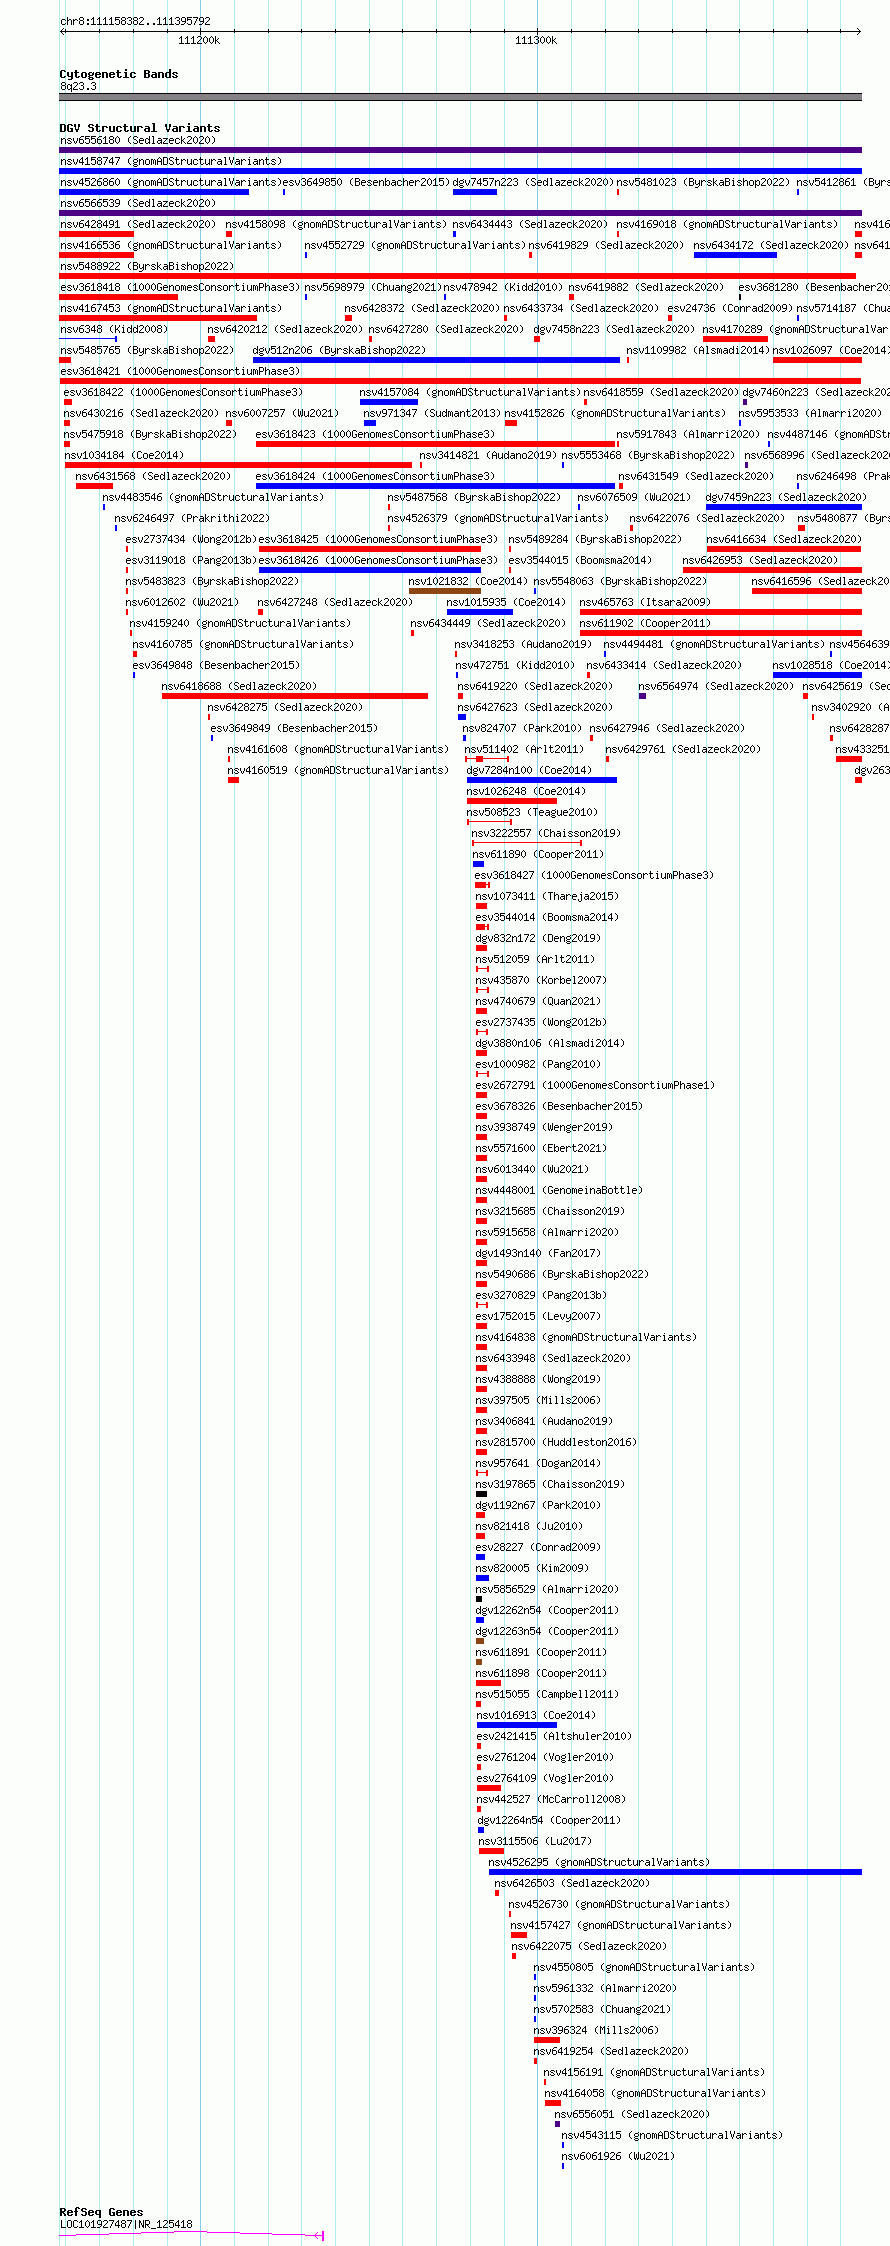Select variant nsv6061926 (Wu2021)
The width and height of the screenshot is (890, 2246).
(x=618, y=2156)
